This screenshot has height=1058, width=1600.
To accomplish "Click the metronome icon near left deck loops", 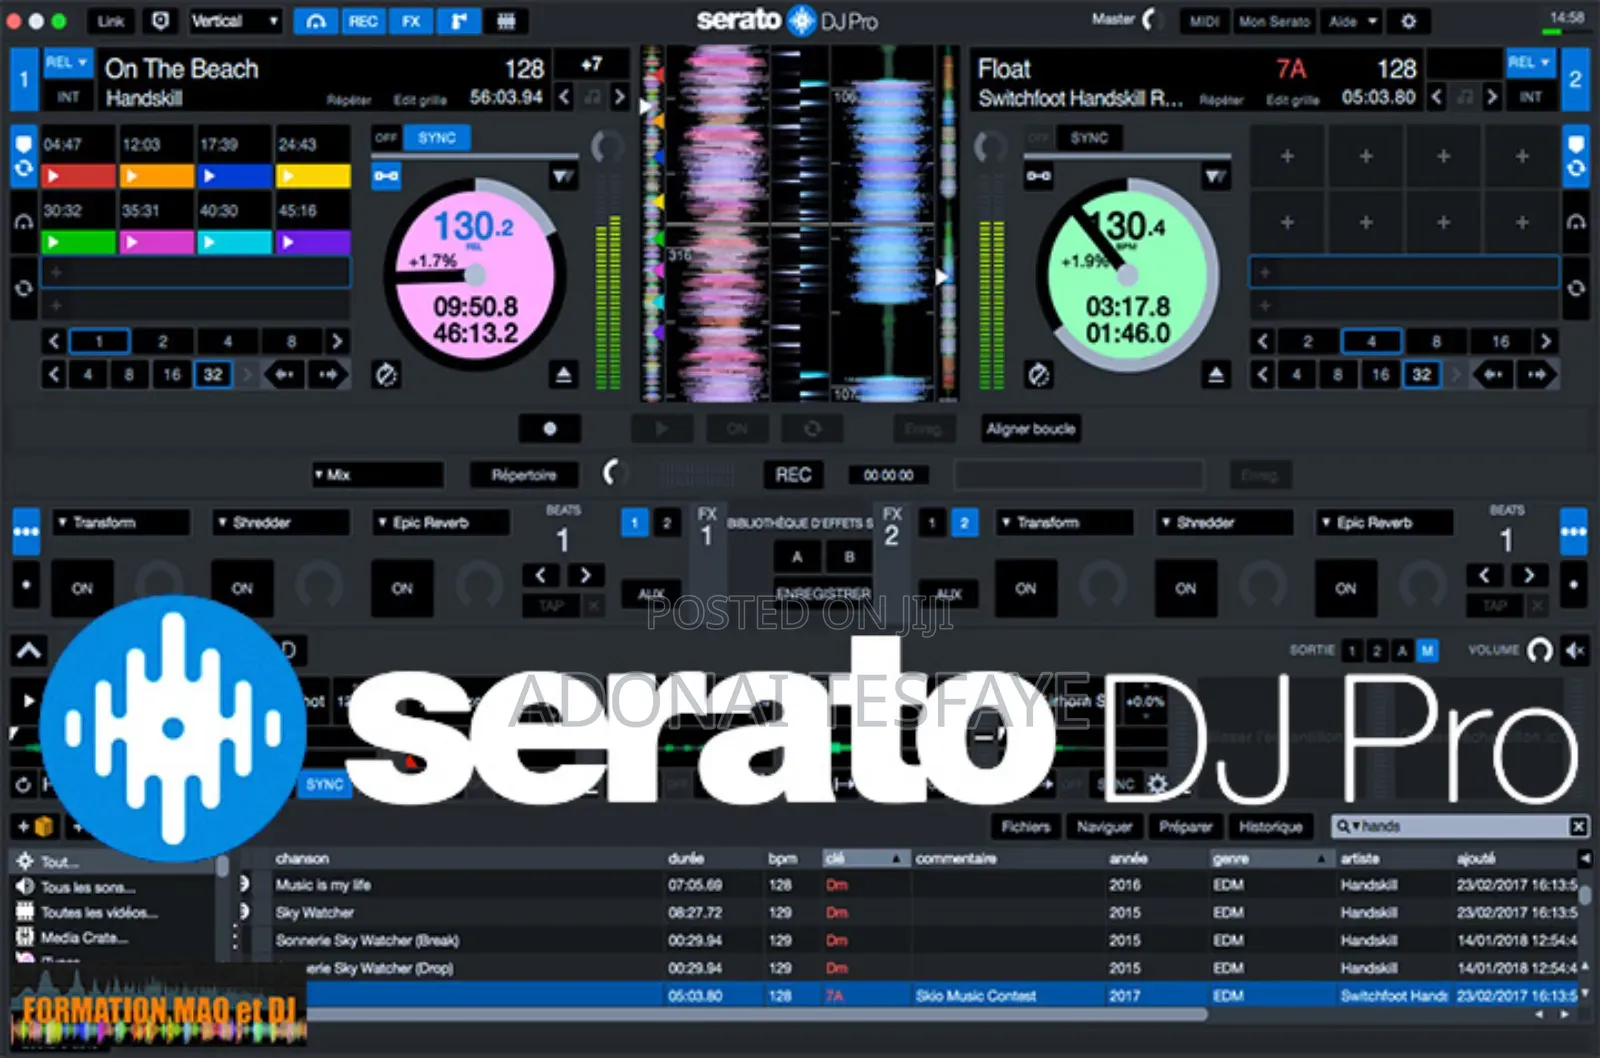I will [385, 375].
